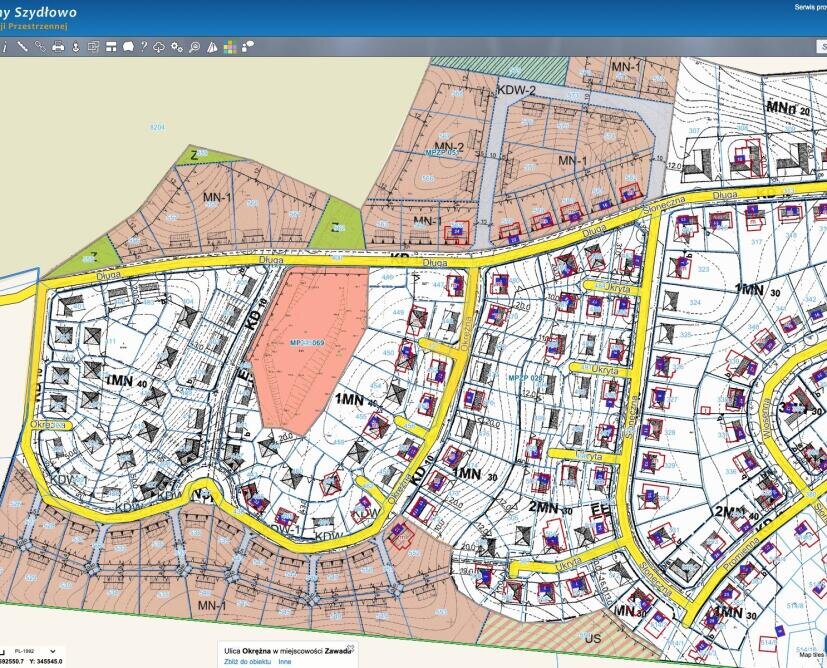The image size is (827, 668).
Task: Click the 'Map tiles' attribution text
Action: point(811,655)
